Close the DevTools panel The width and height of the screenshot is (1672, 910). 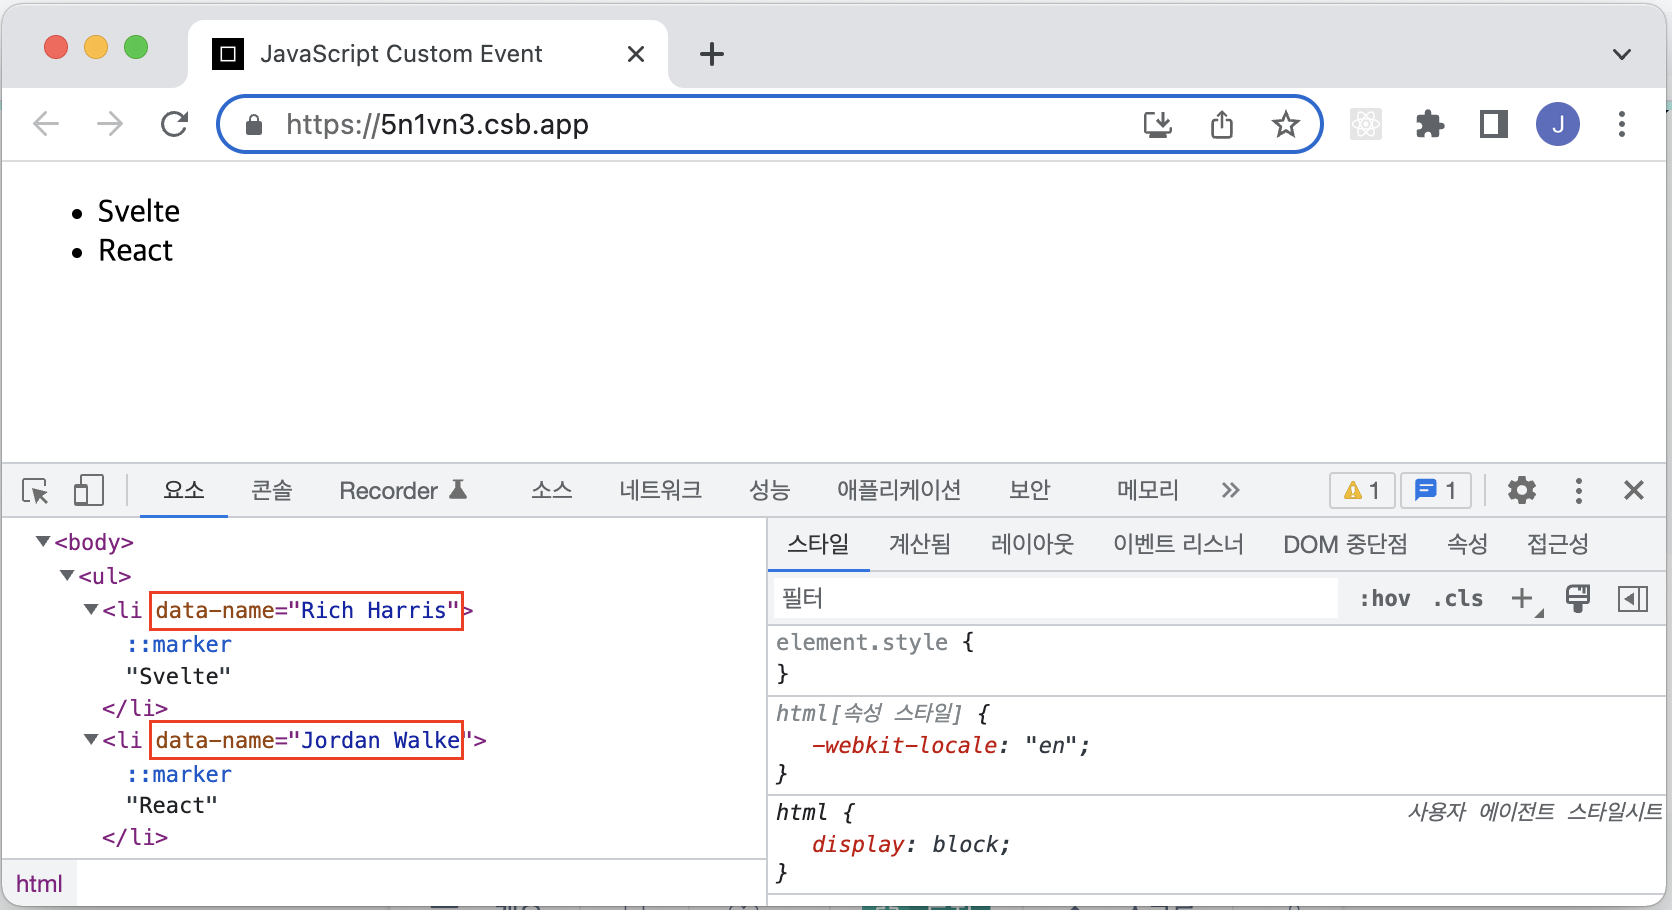(x=1634, y=490)
